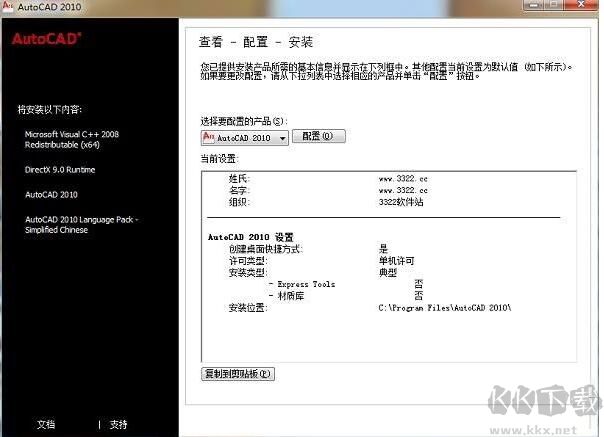Click the AutoCAD 2010 设置 heading

pyautogui.click(x=250, y=237)
